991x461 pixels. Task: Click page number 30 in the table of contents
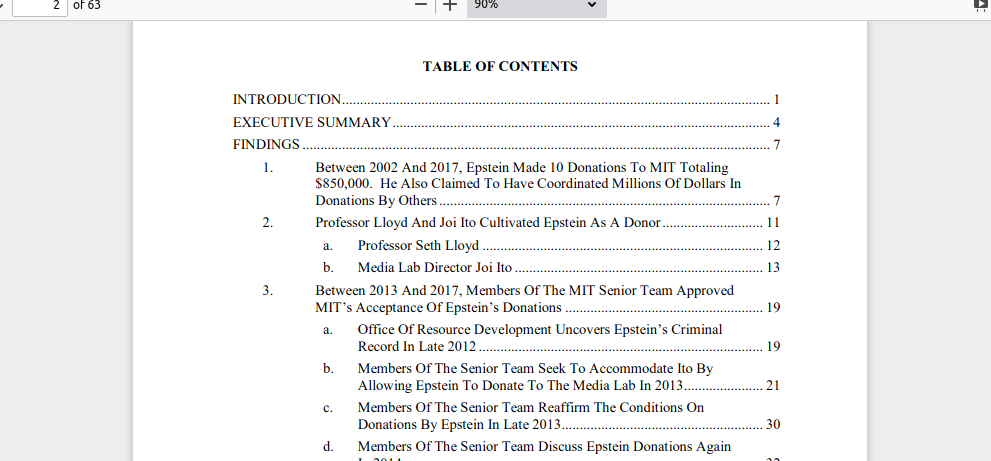coord(773,424)
